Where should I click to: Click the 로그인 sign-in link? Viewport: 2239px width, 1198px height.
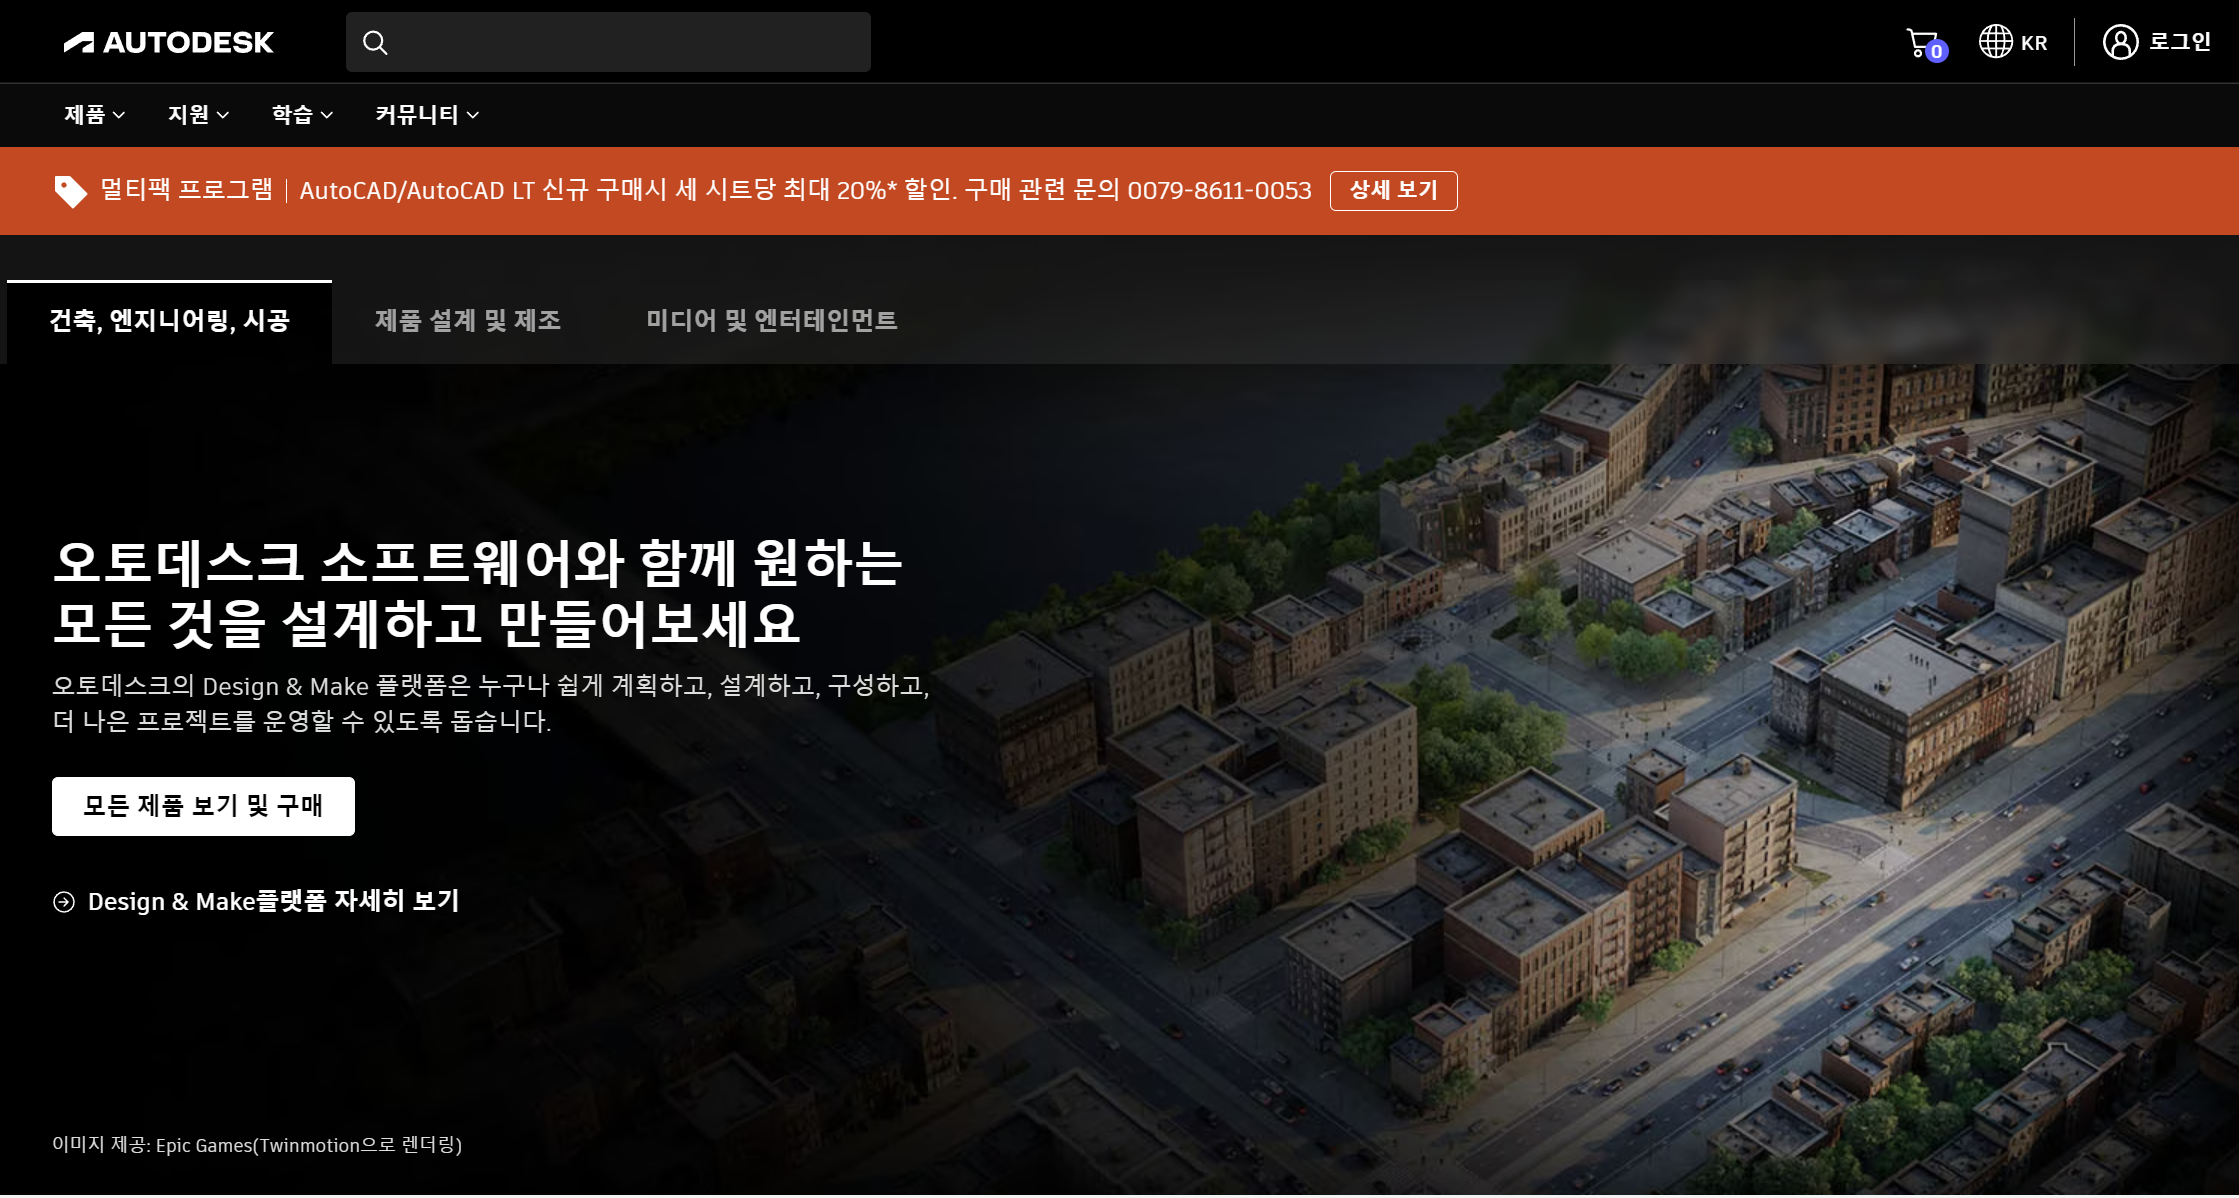tap(2180, 42)
